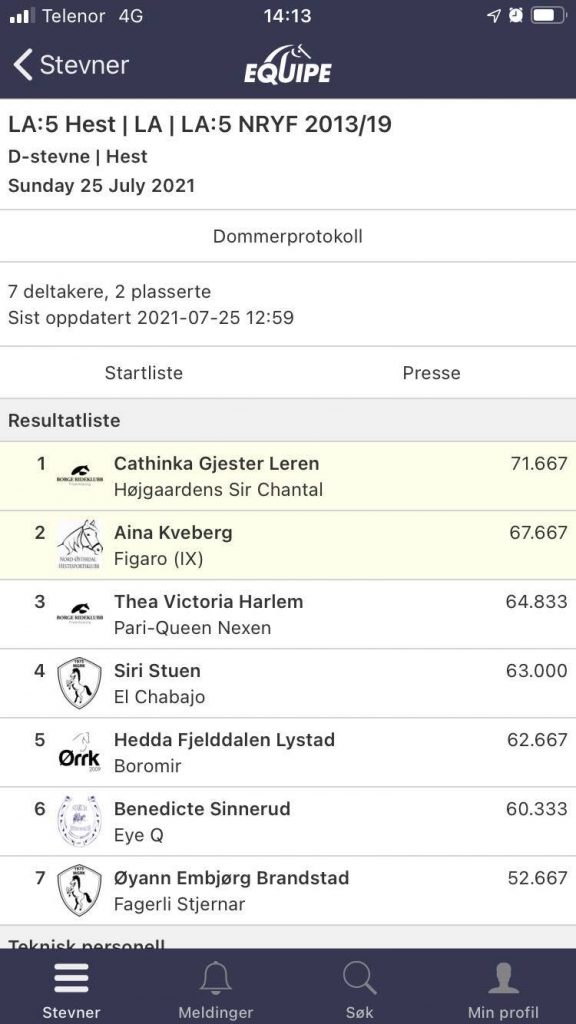Screen dimensions: 576x1024
Task: Tap the shield club logo beside Siri Stuen
Action: [79, 683]
